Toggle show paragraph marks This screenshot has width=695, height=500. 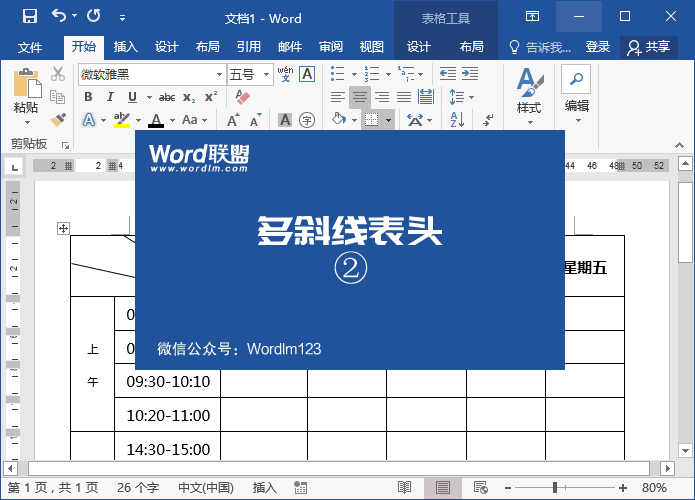488,120
